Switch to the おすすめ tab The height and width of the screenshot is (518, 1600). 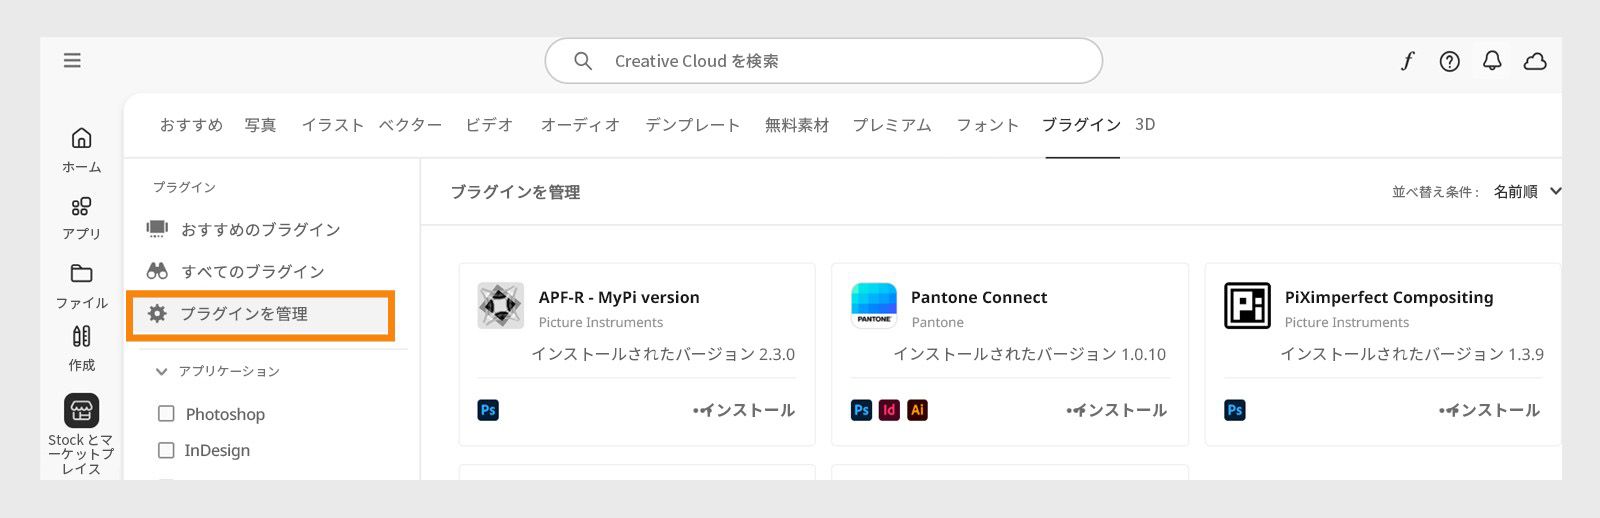[x=191, y=125]
